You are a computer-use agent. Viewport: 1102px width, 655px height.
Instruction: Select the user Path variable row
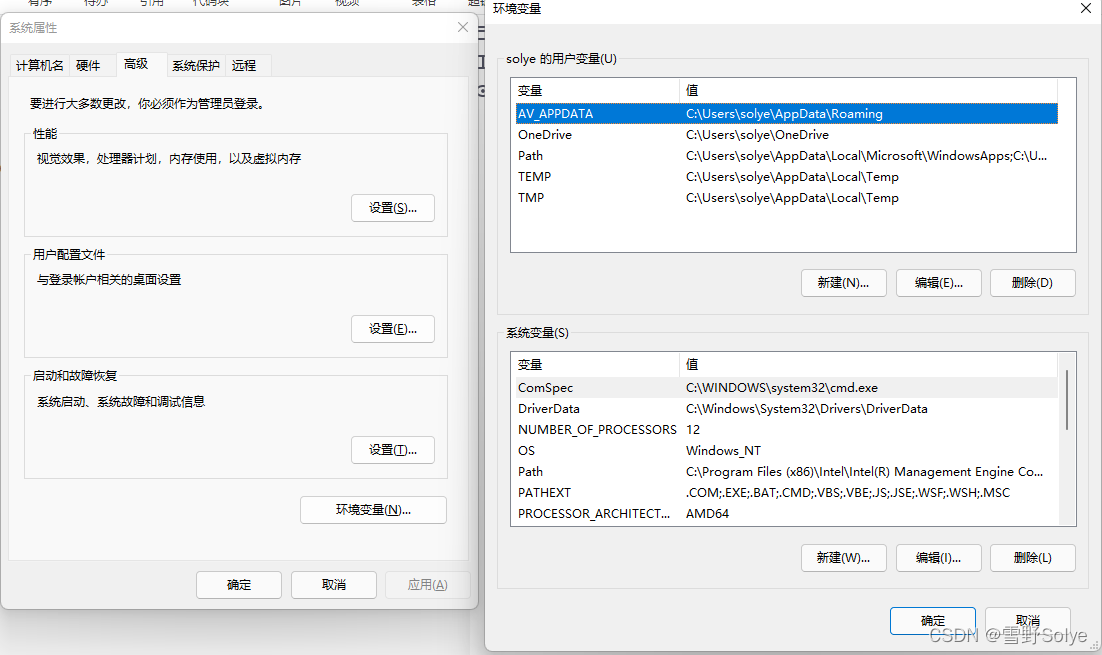[x=786, y=155]
